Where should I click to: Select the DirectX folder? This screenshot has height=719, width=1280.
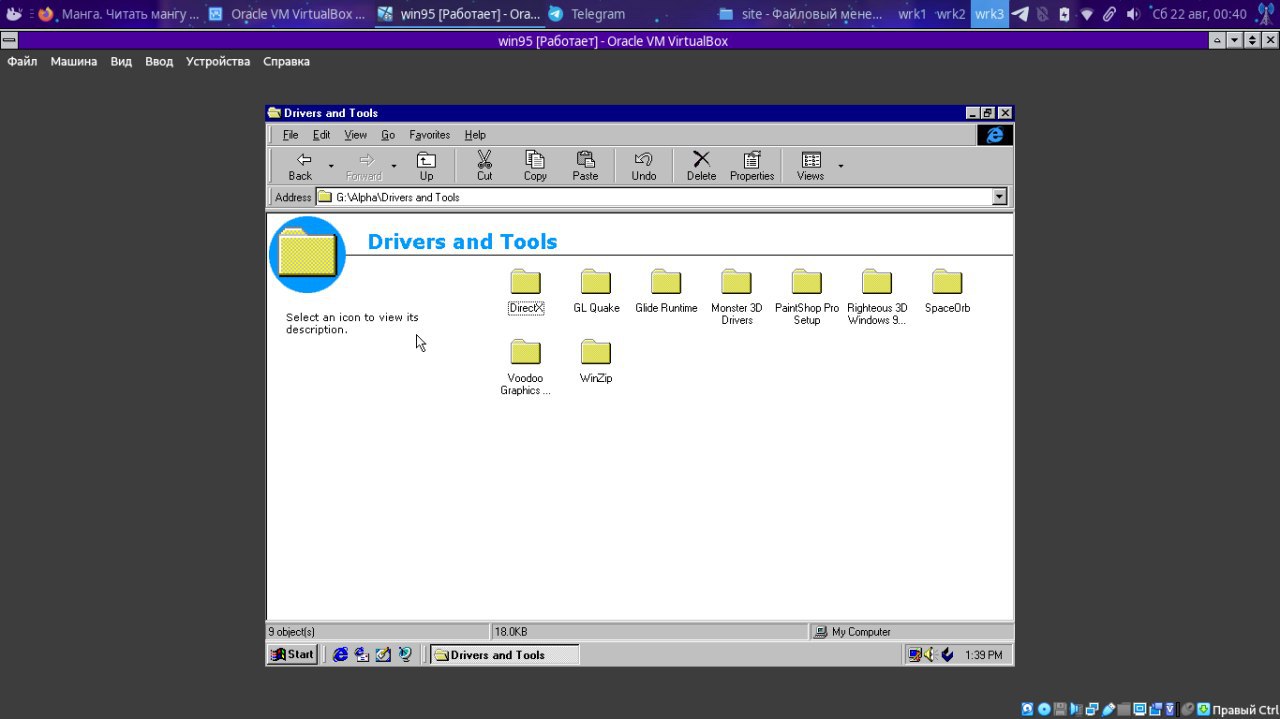point(525,291)
